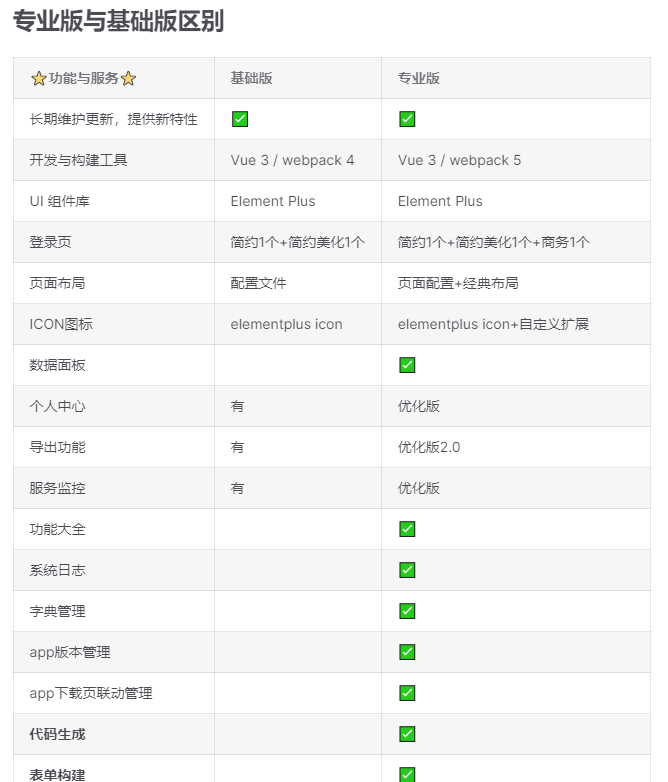The image size is (668, 782).
Task: Click the 基础版 column header
Action: 251,78
